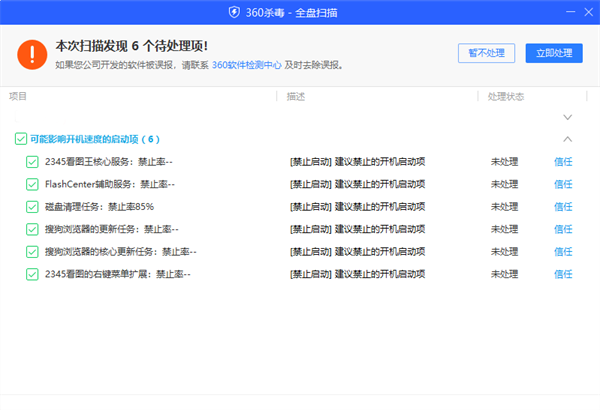Image resolution: width=600 pixels, height=410 pixels.
Task: Expand the collapsed section with down chevron
Action: coord(568,117)
